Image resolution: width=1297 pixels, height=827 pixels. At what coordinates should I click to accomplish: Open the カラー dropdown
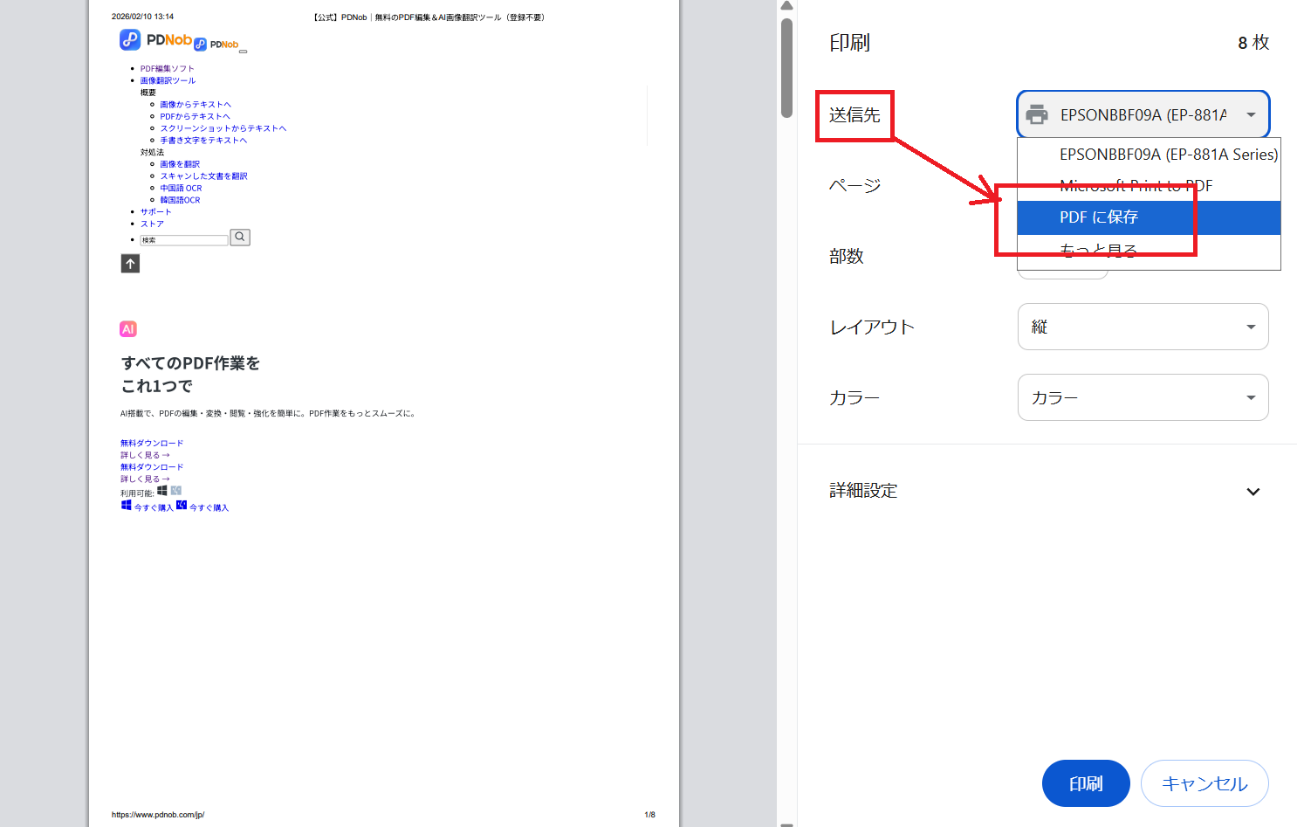click(1143, 397)
